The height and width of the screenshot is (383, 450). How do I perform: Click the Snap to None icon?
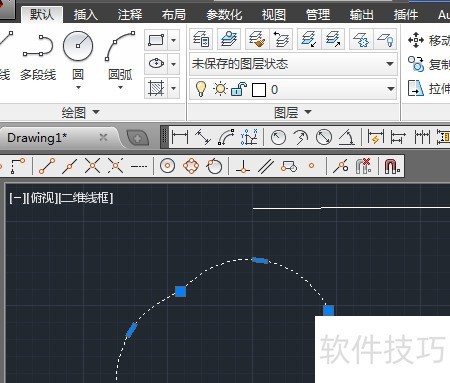click(363, 166)
